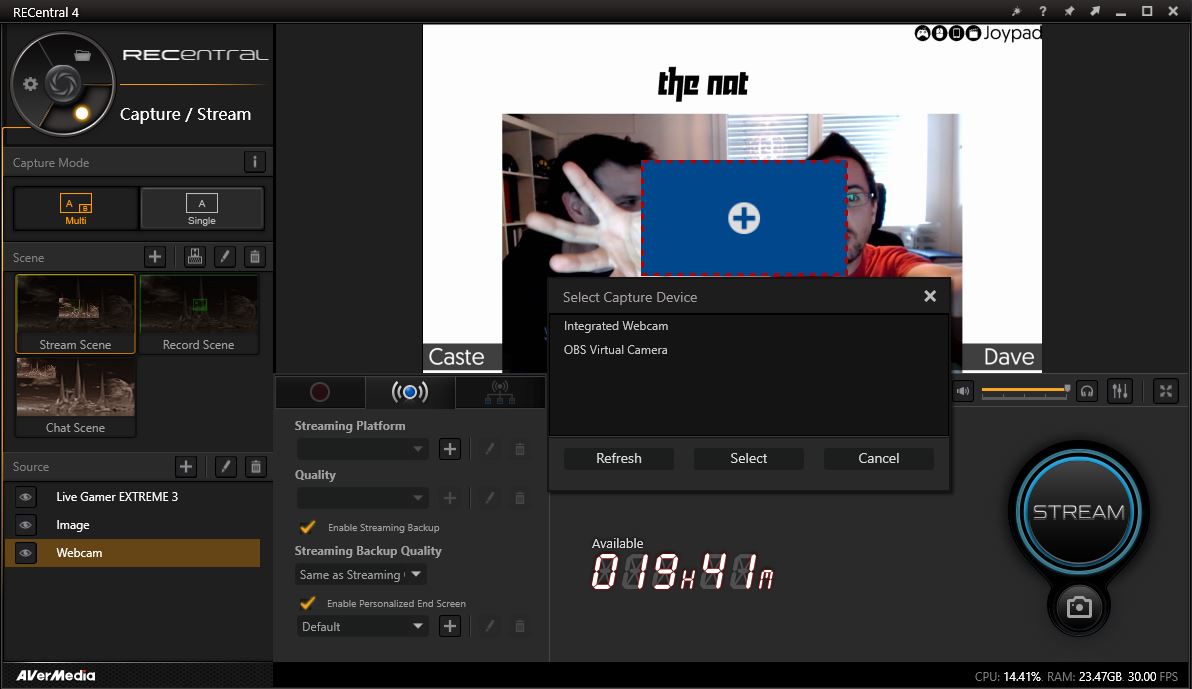Select the Chat Scene thumbnail
Viewport: 1192px width, 689px height.
pyautogui.click(x=75, y=397)
